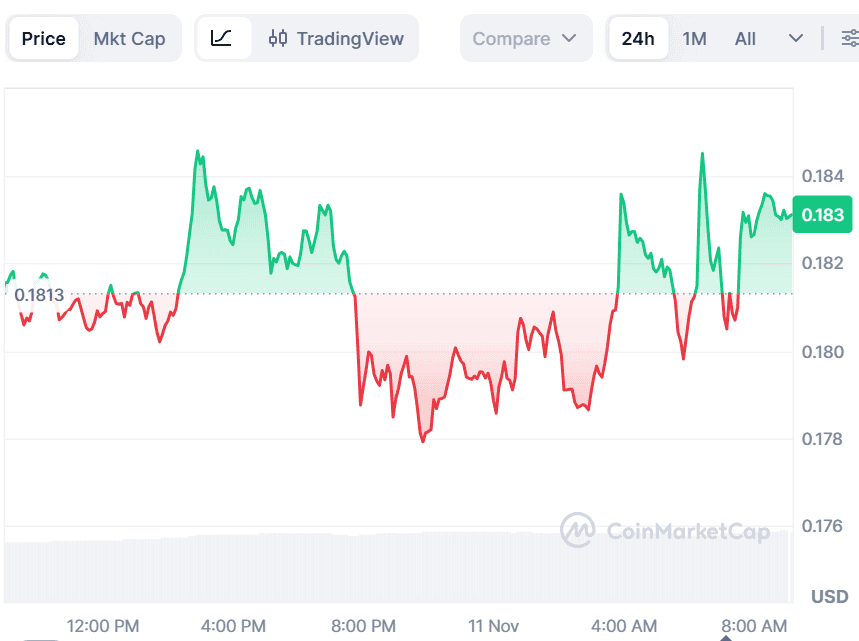859x641 pixels.
Task: Select the All time range
Action: pos(745,39)
